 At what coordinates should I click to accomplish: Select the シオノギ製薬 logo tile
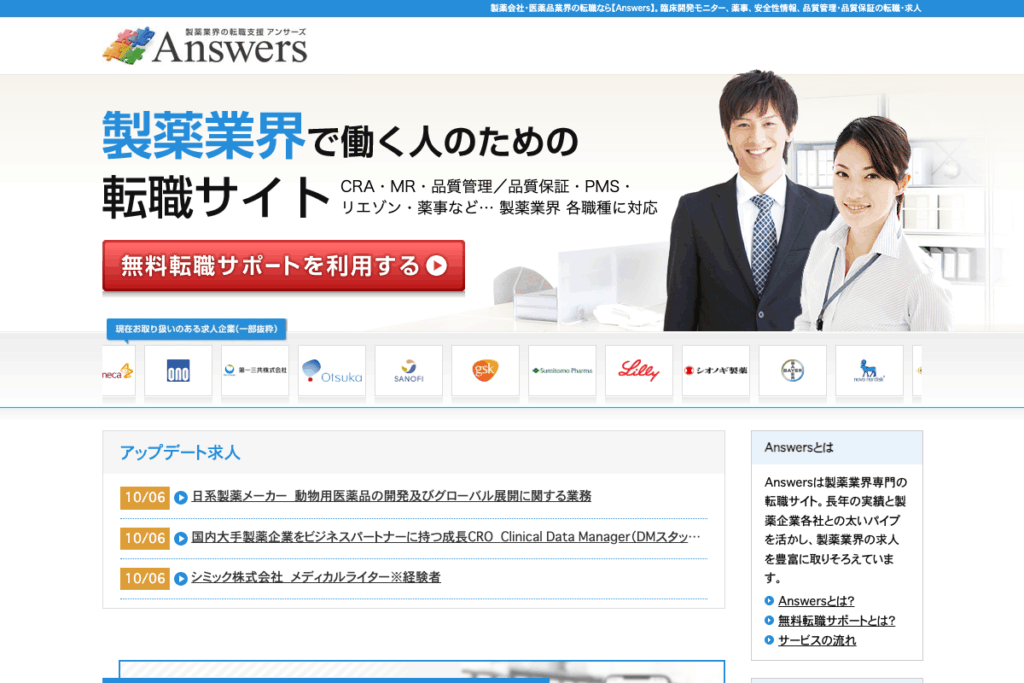point(716,371)
